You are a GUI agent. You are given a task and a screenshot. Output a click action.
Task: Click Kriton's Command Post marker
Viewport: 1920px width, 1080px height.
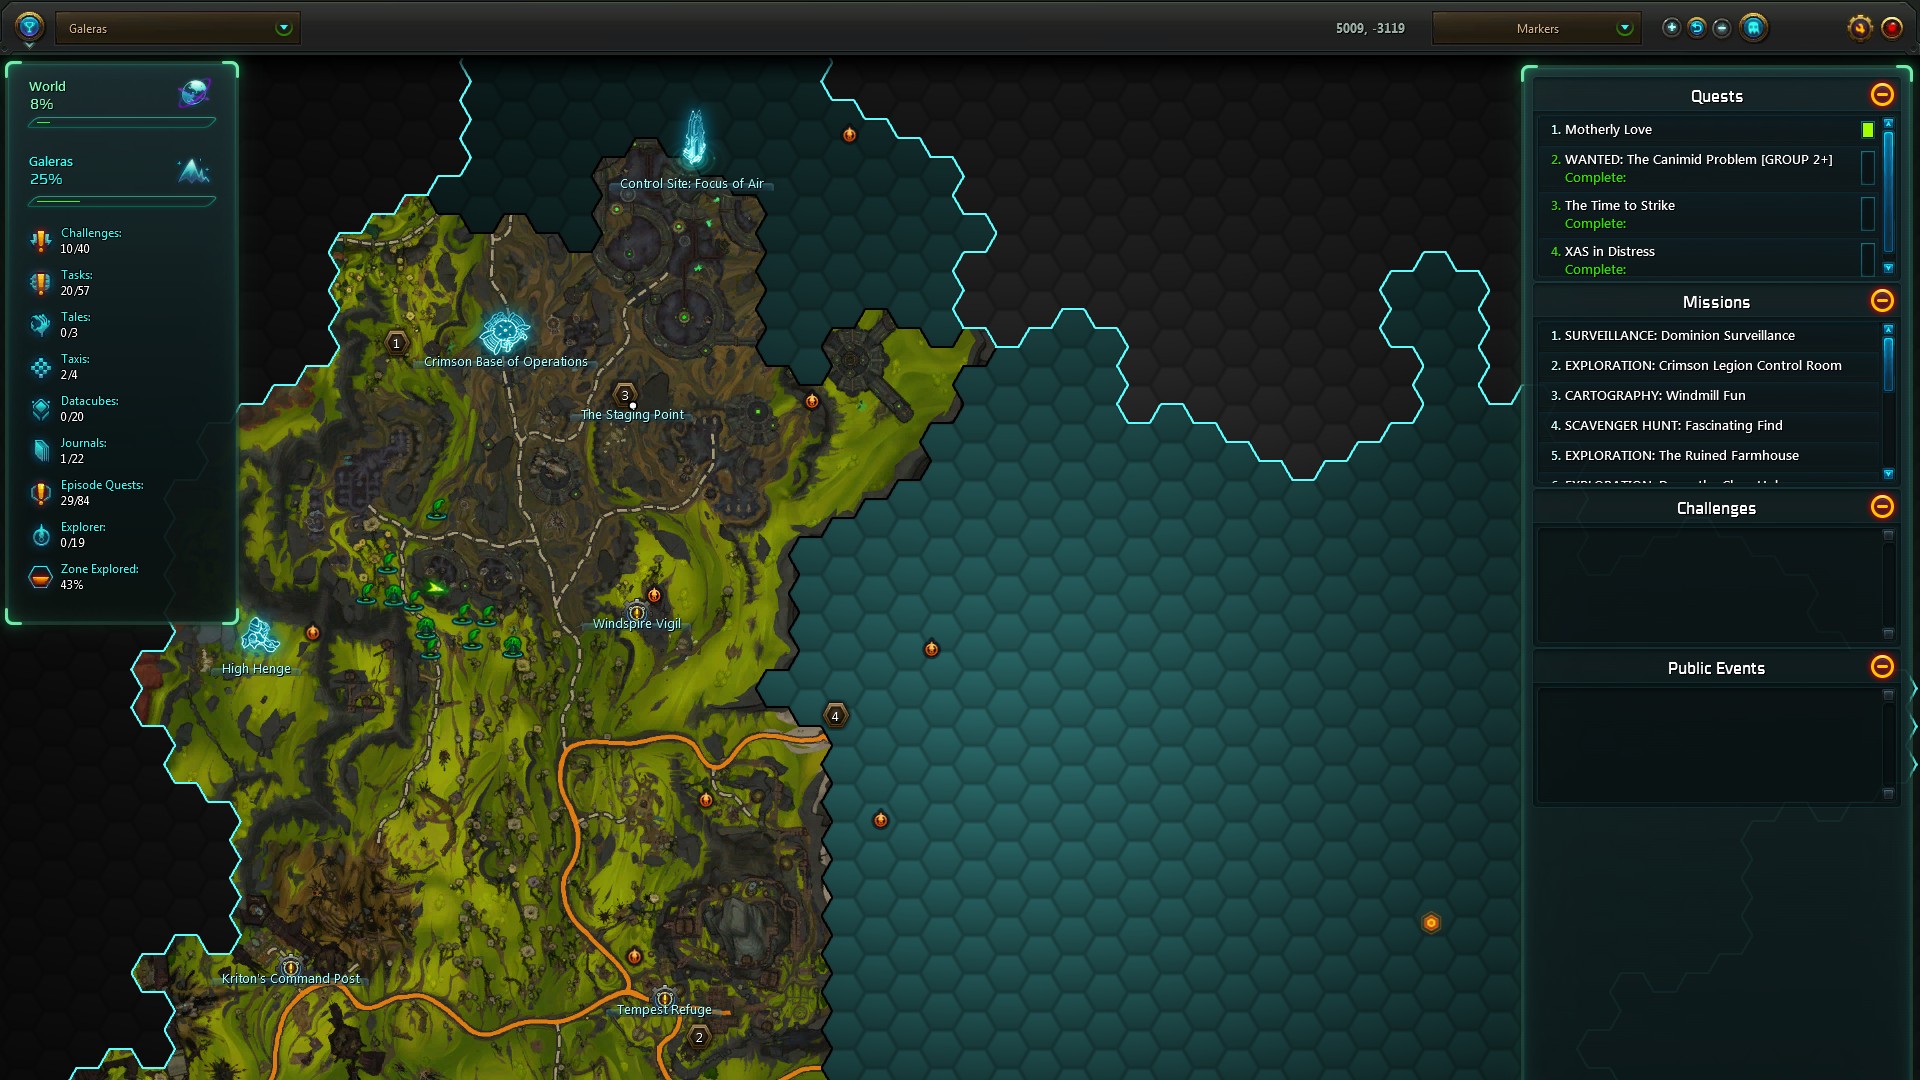point(290,966)
